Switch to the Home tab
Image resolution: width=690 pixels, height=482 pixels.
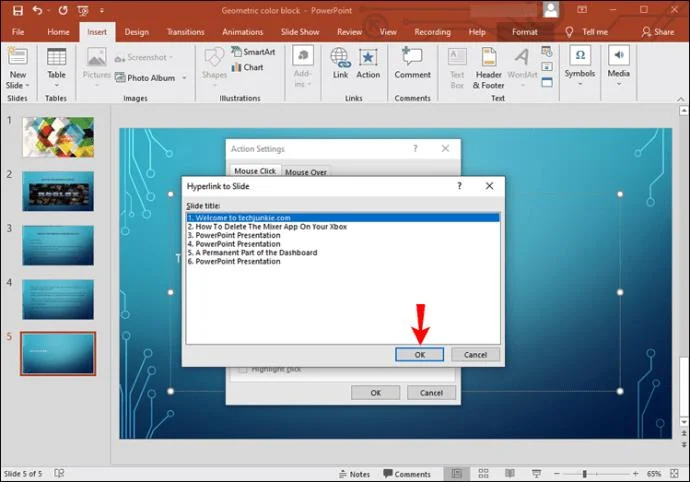click(x=58, y=32)
